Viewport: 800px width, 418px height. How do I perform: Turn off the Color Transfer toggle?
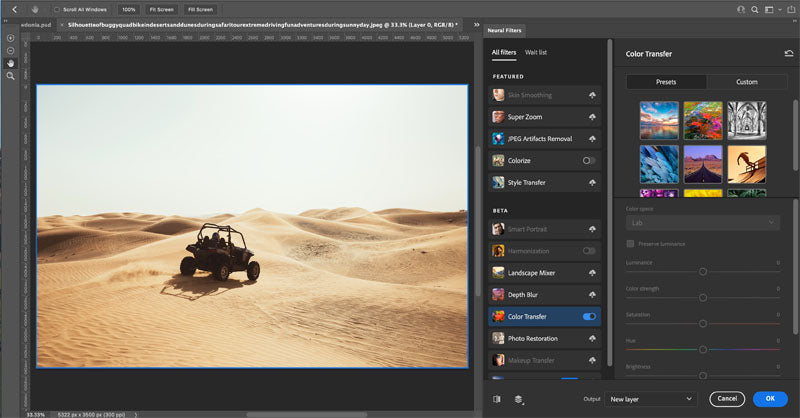(x=589, y=316)
